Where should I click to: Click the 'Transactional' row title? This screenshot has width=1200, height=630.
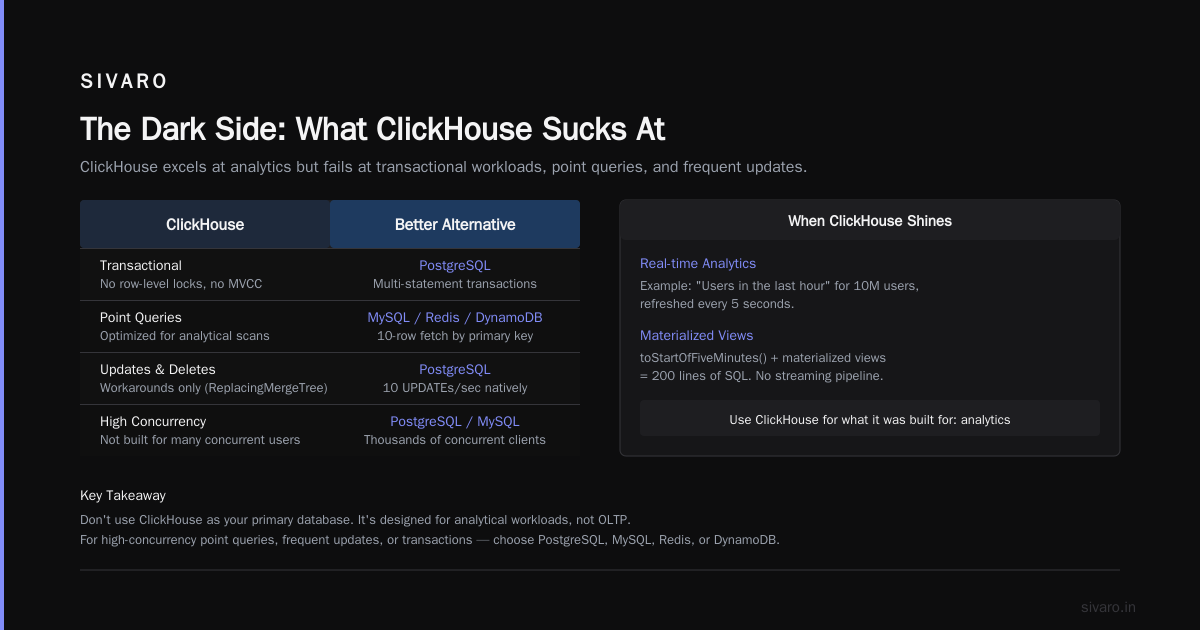click(141, 265)
